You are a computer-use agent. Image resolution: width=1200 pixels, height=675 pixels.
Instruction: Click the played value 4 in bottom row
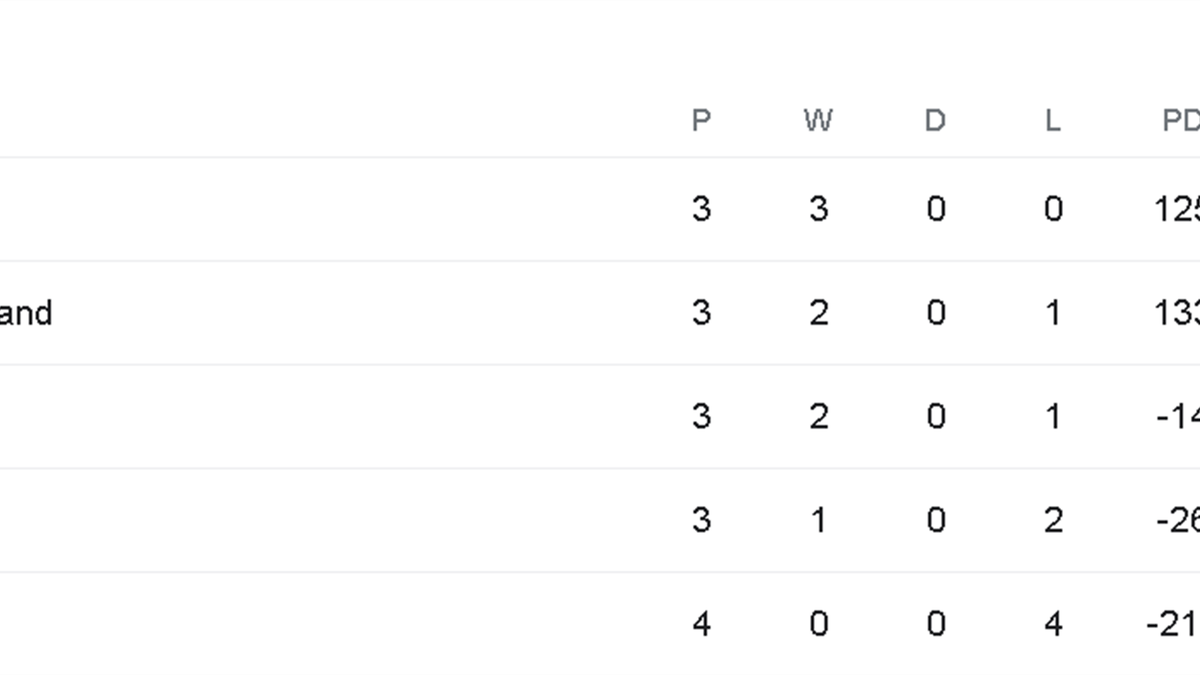(x=701, y=625)
